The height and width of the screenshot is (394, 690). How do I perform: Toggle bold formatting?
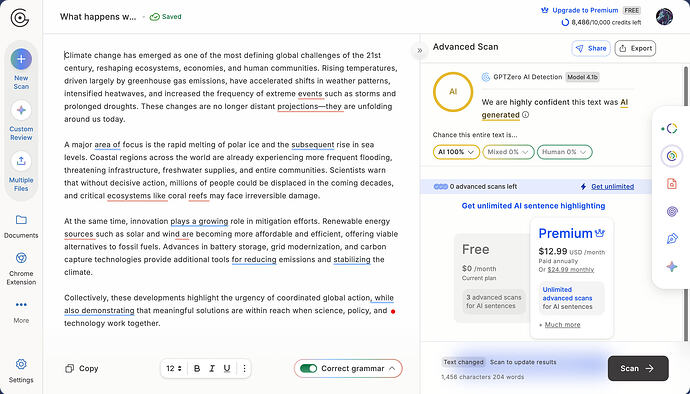(x=197, y=368)
